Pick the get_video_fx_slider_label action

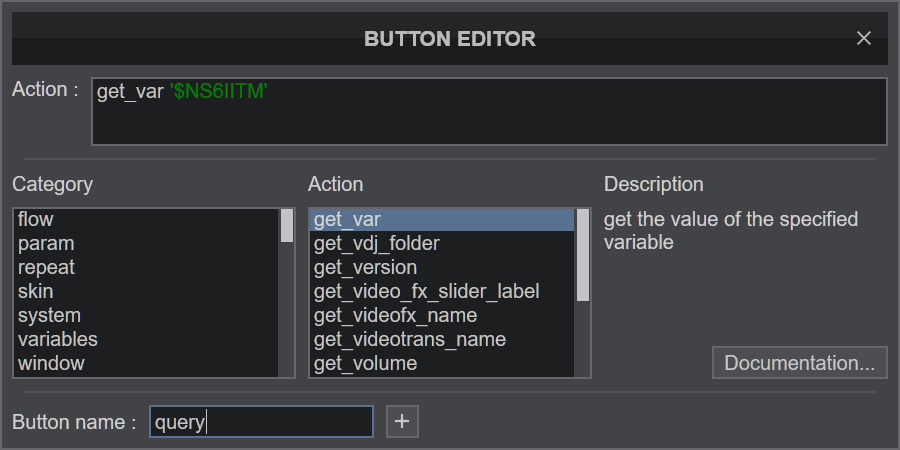pos(442,292)
